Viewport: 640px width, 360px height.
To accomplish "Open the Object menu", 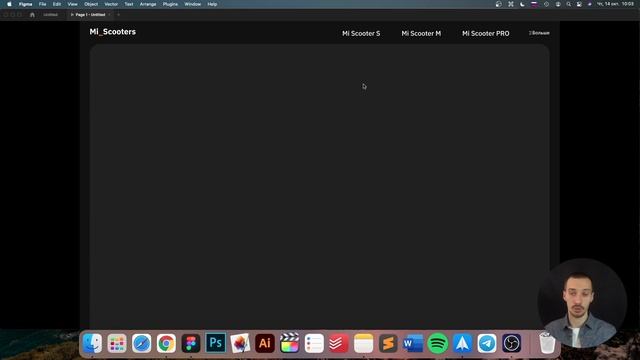I will 91,4.
